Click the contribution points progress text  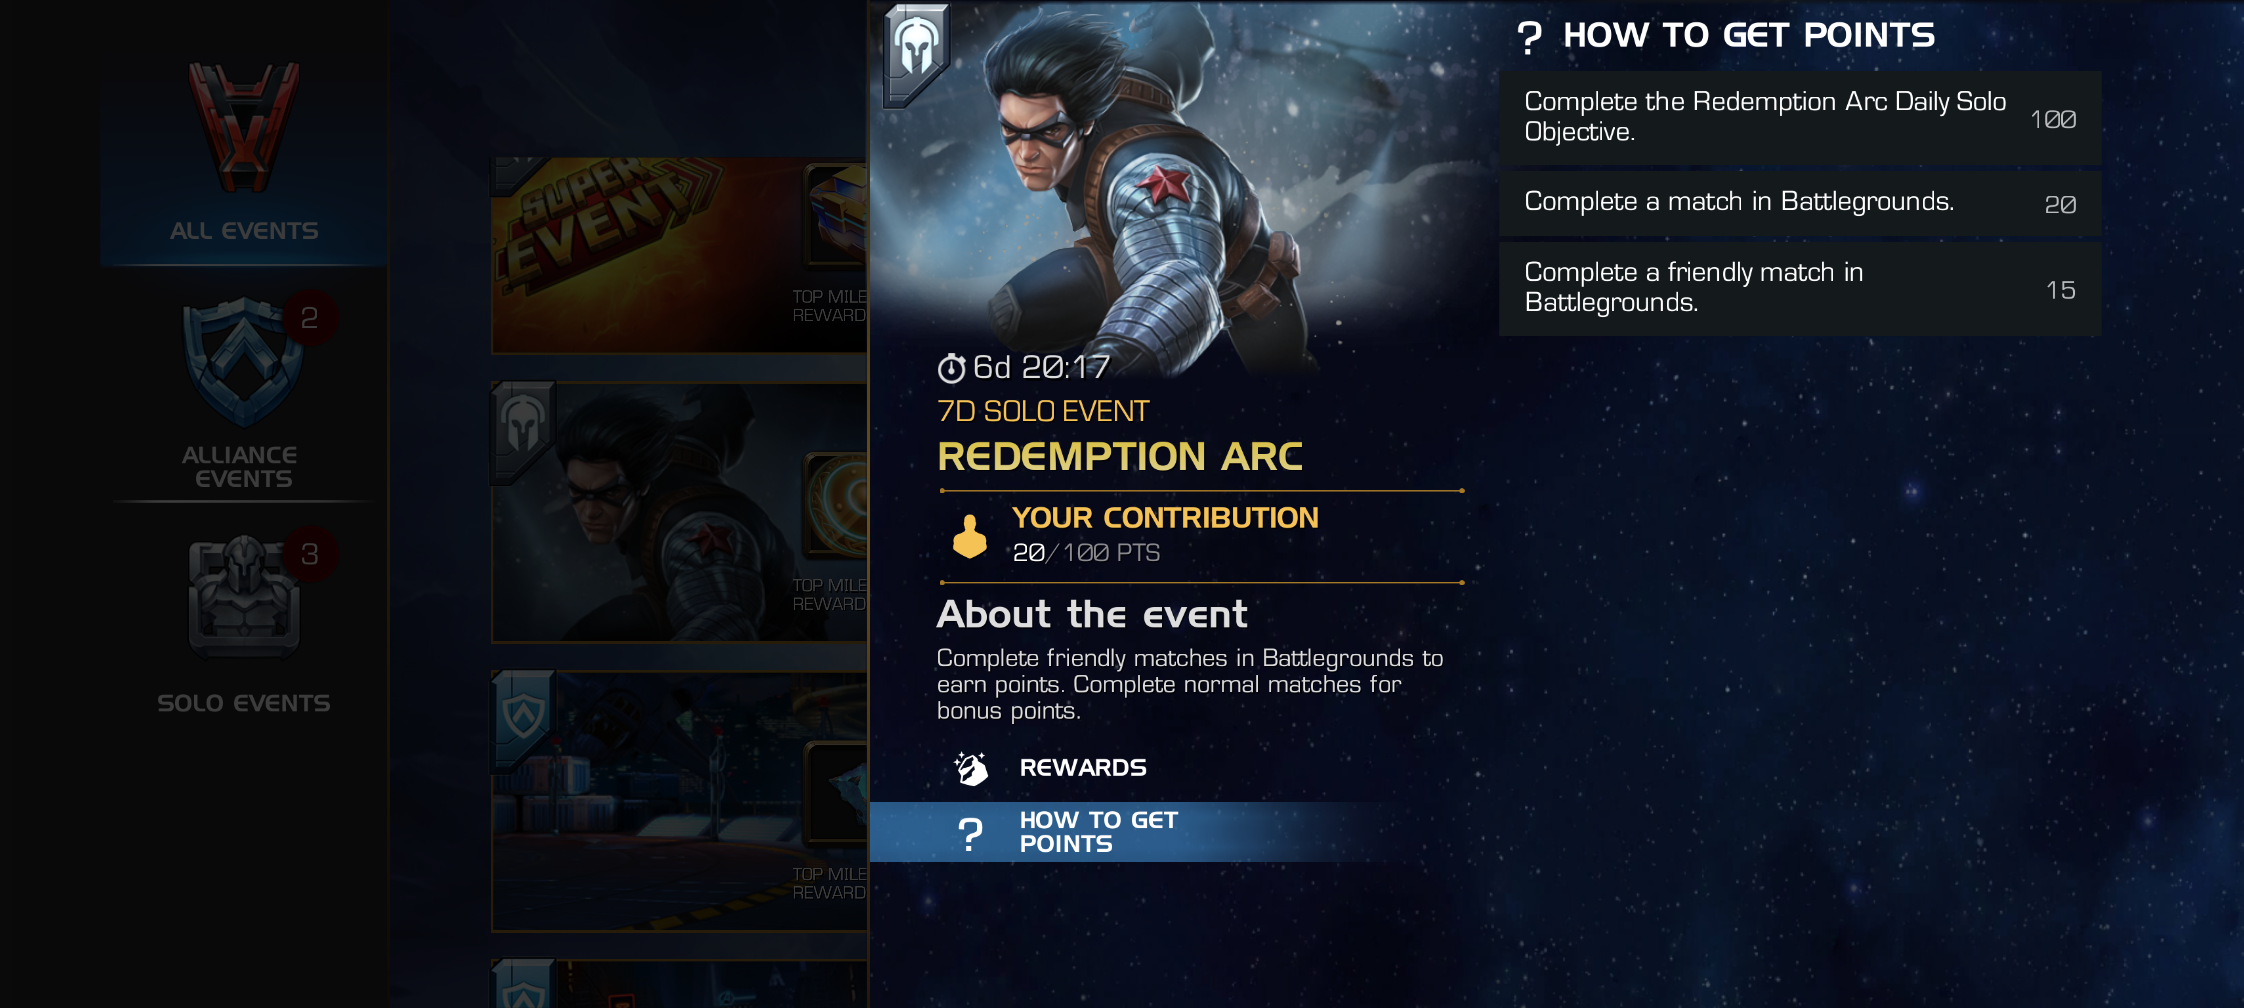[x=1086, y=553]
